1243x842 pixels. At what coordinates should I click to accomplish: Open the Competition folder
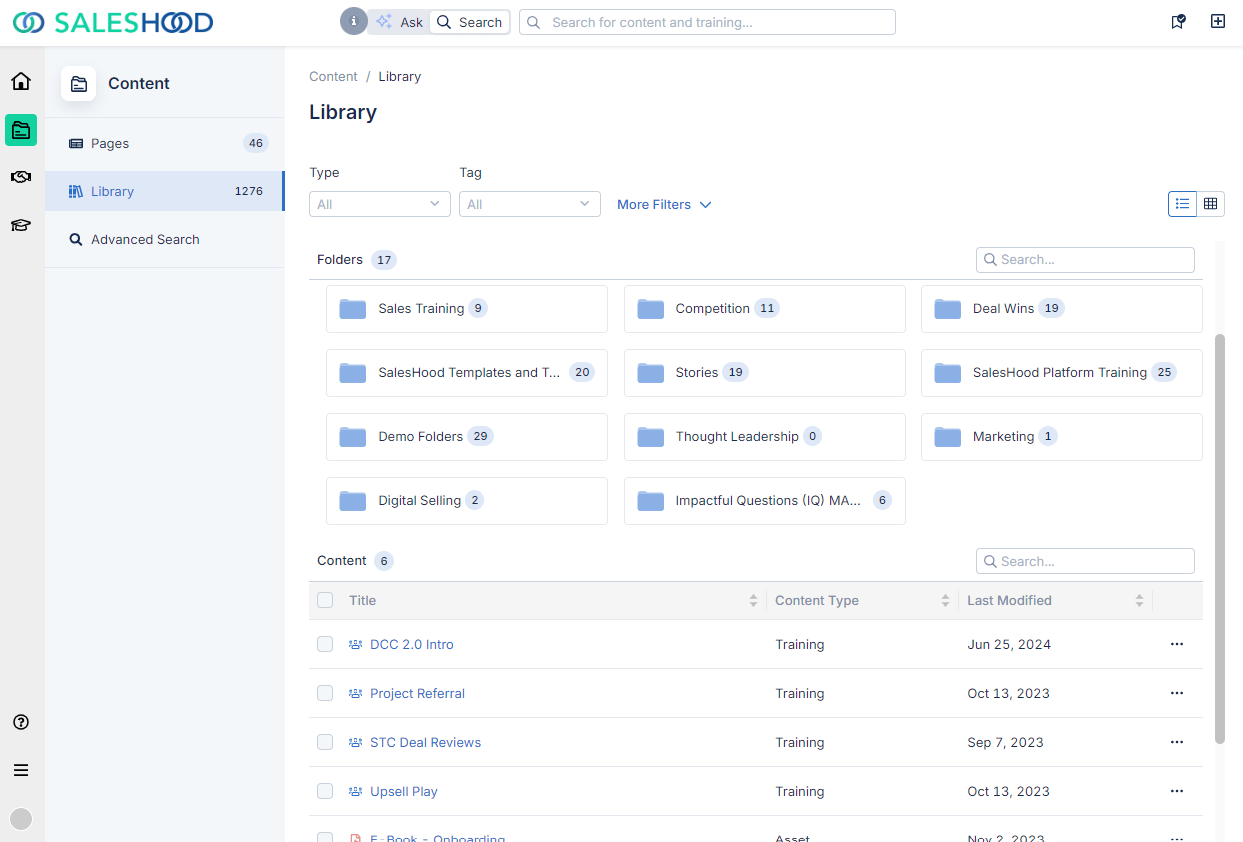point(765,309)
